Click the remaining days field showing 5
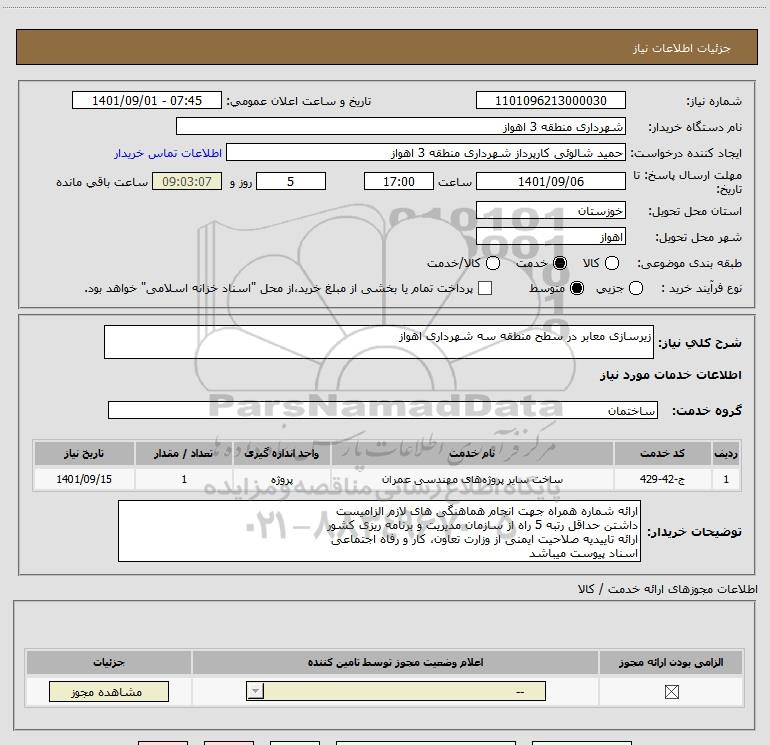This screenshot has width=770, height=745. [291, 181]
